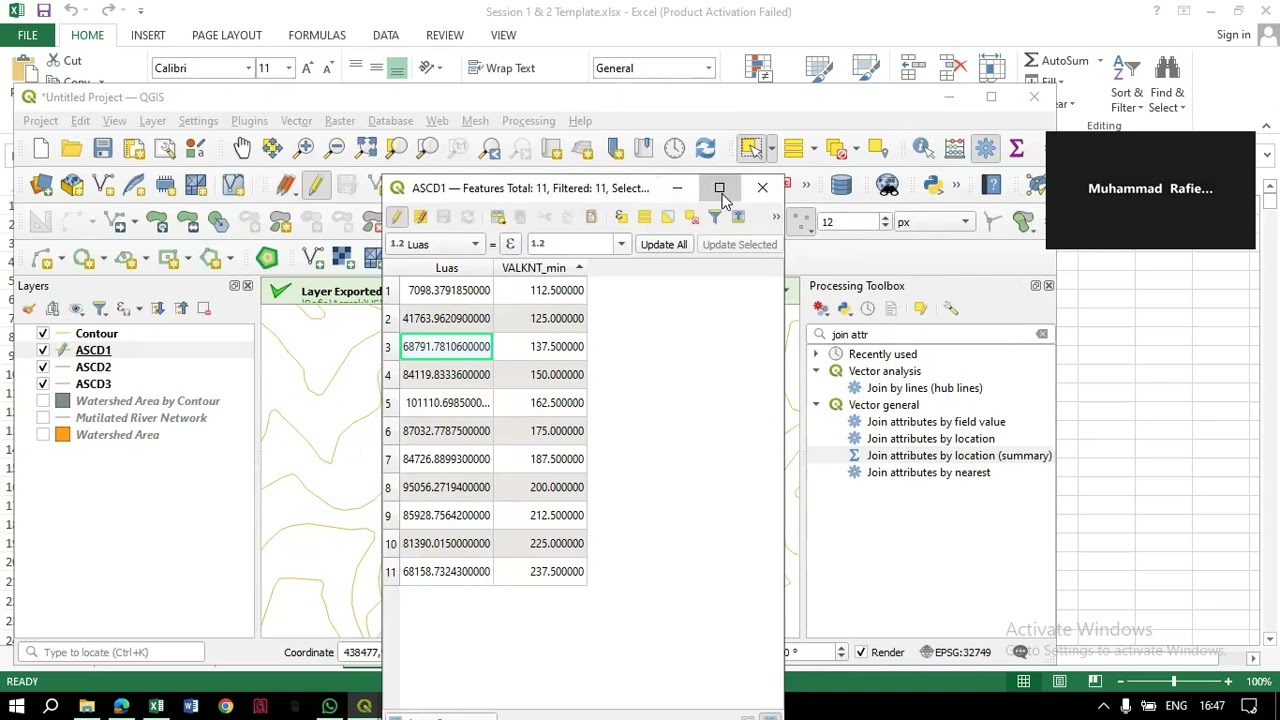Create a new QGIS project
Image resolution: width=1280 pixels, height=720 pixels.
click(41, 149)
